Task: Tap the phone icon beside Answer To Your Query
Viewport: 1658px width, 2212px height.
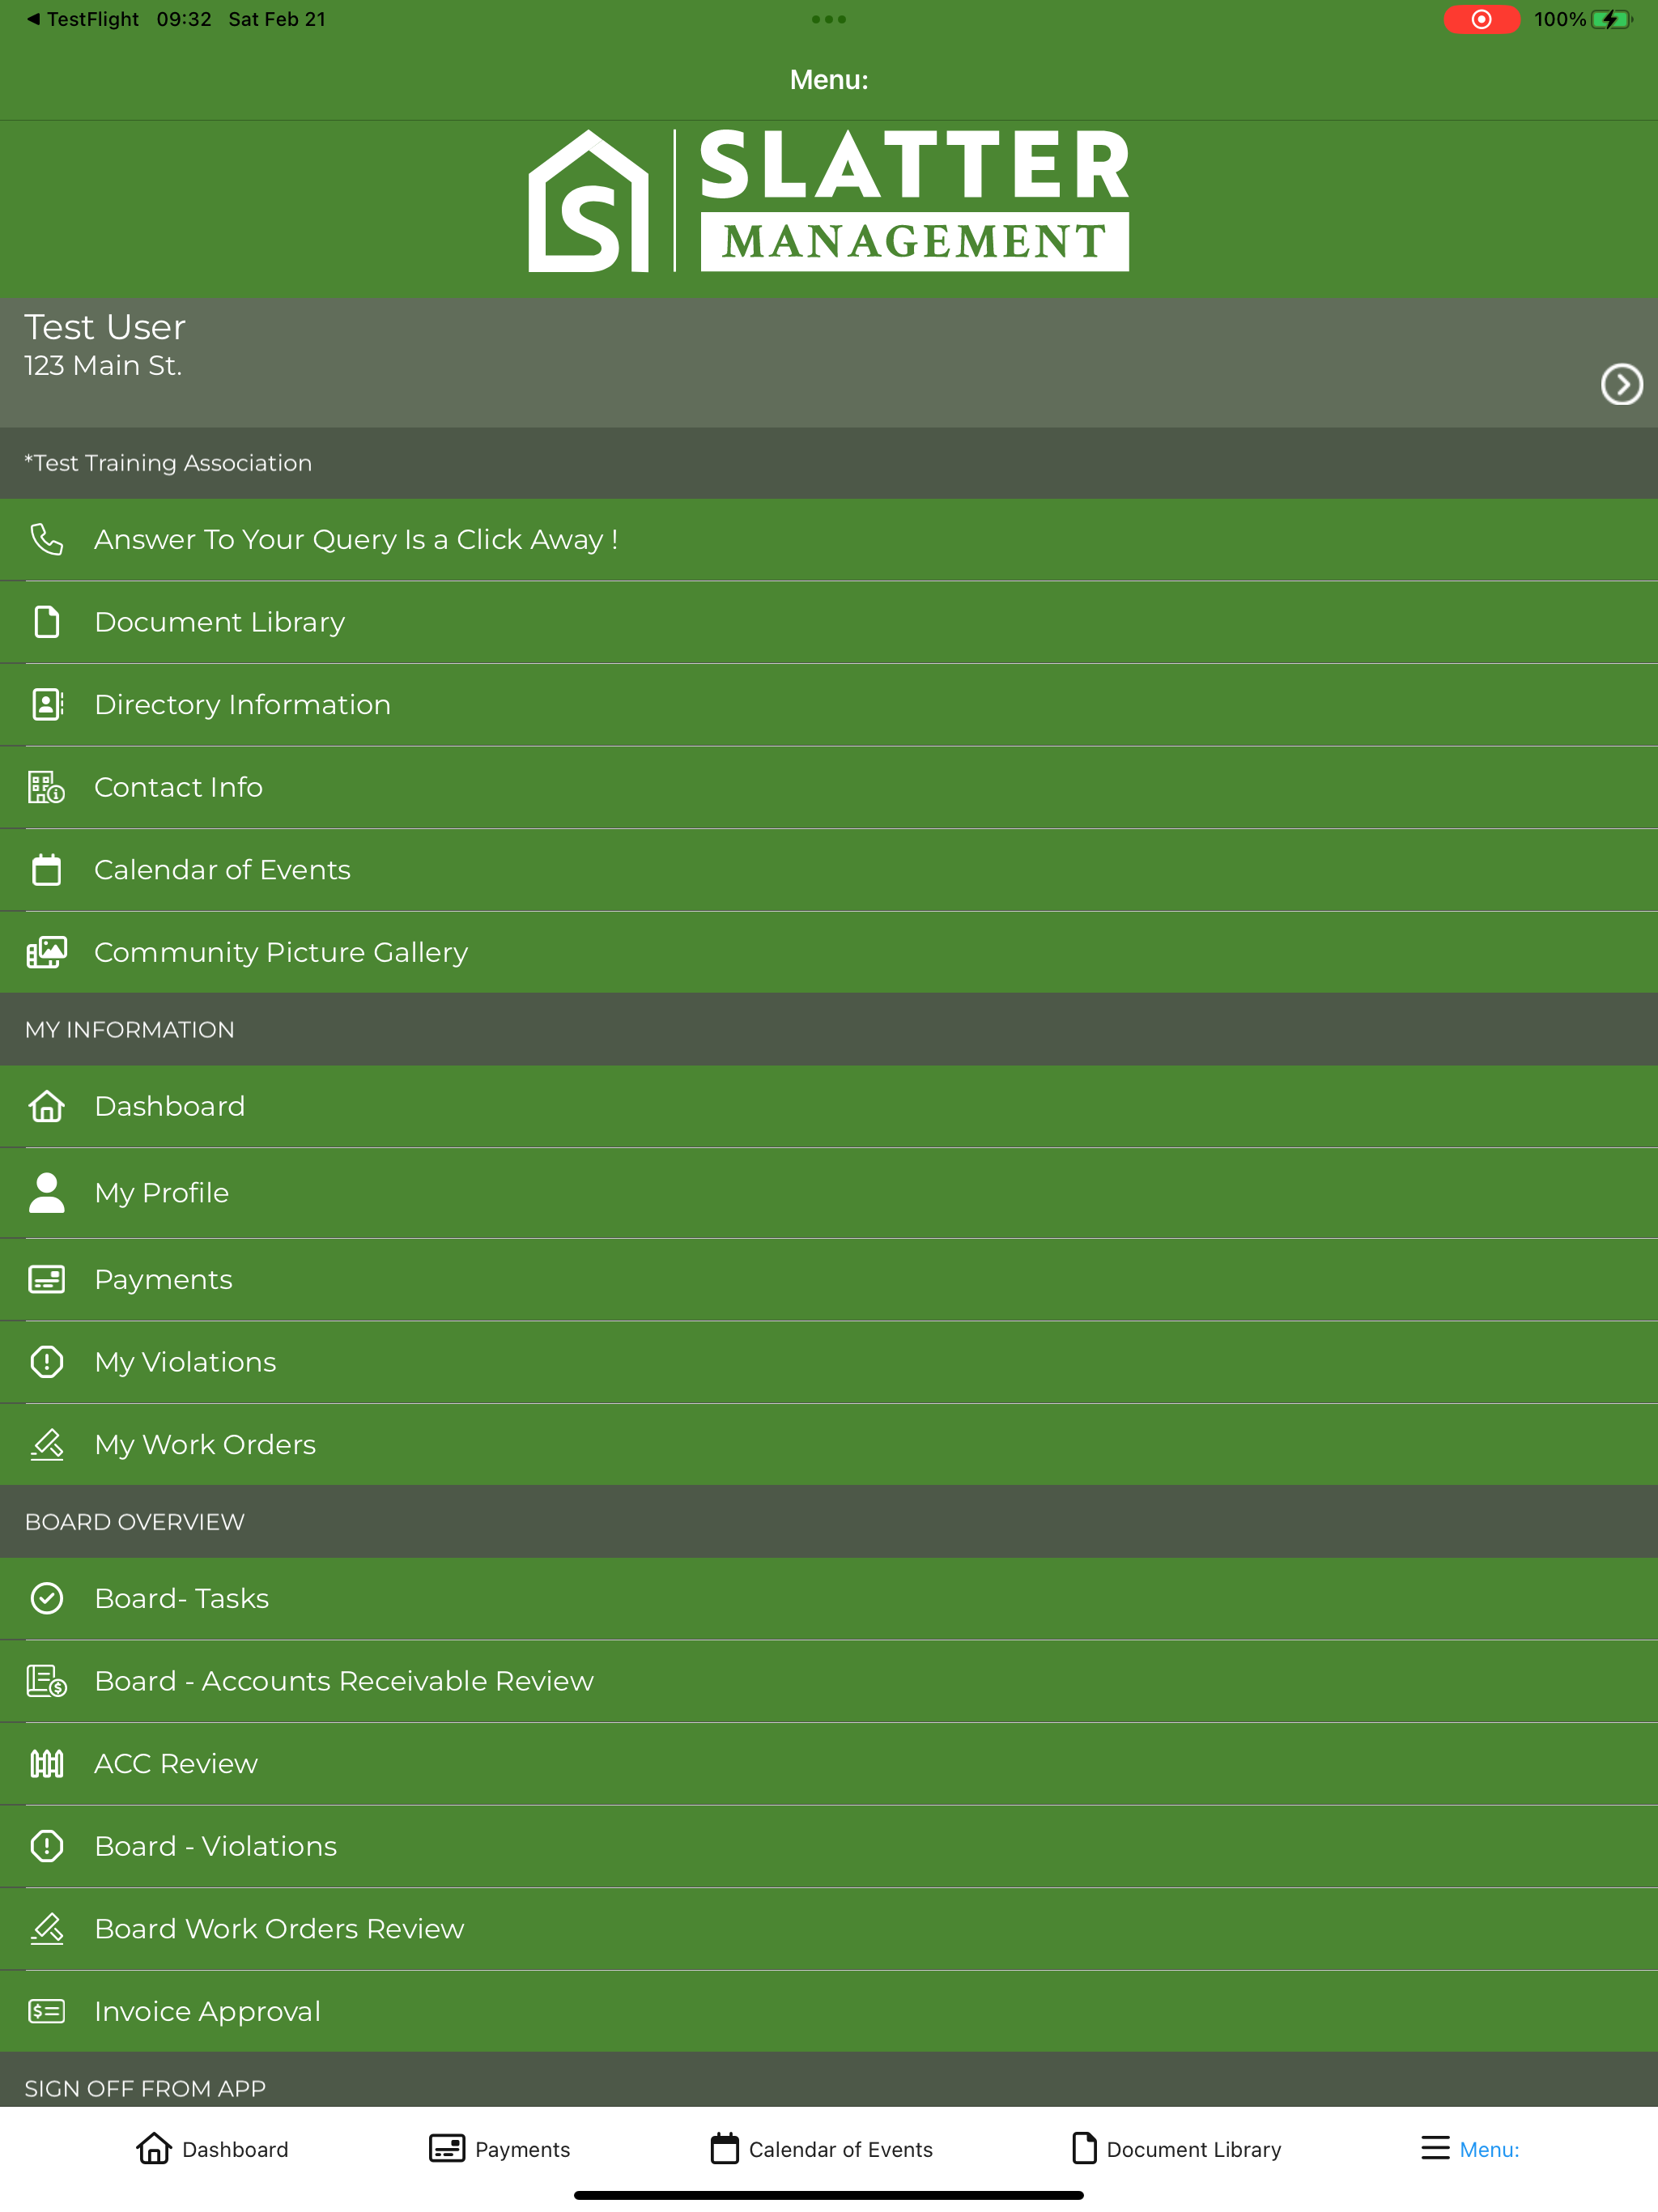Action: [46, 539]
